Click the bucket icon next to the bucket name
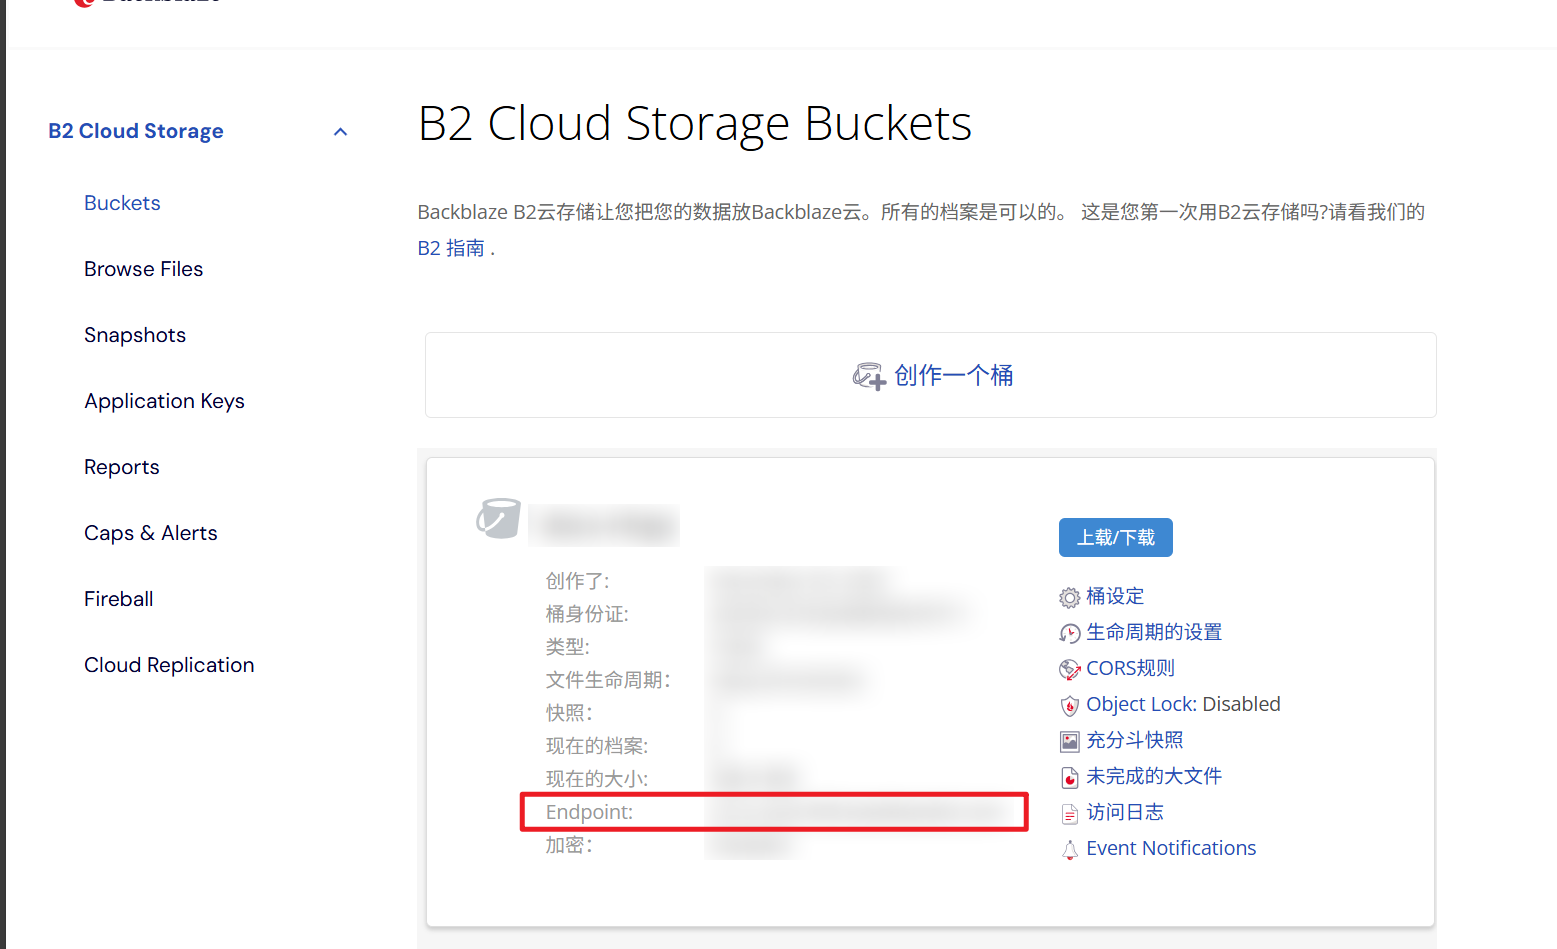This screenshot has height=949, width=1557. 498,519
